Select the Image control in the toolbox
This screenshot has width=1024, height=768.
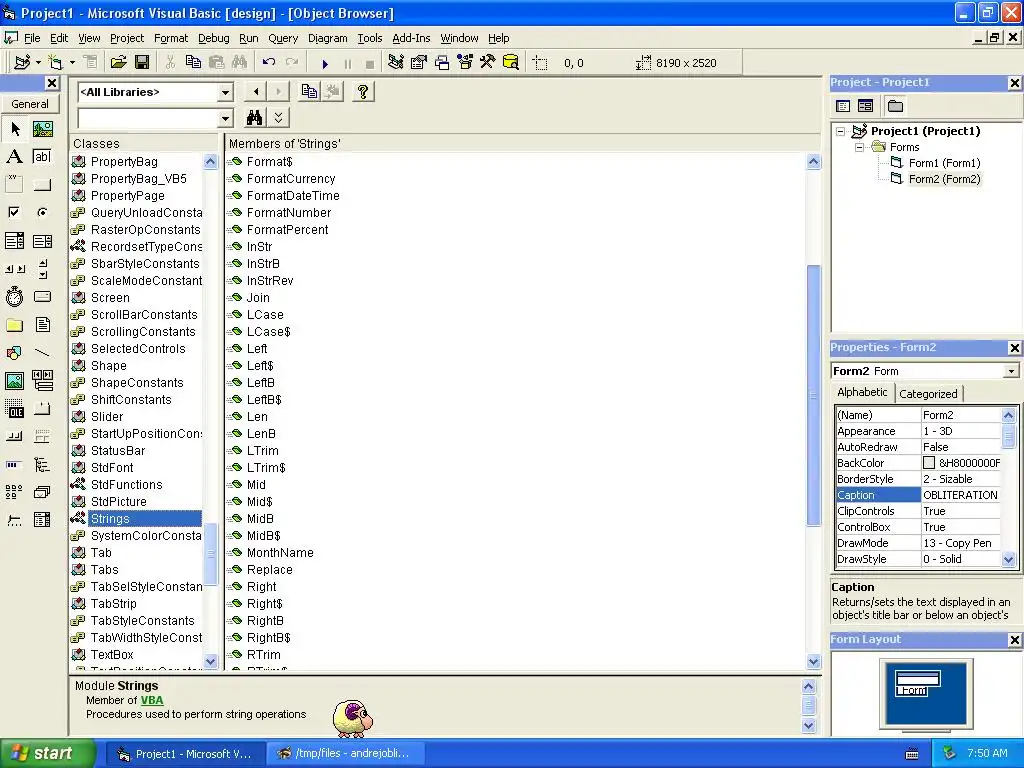14,381
